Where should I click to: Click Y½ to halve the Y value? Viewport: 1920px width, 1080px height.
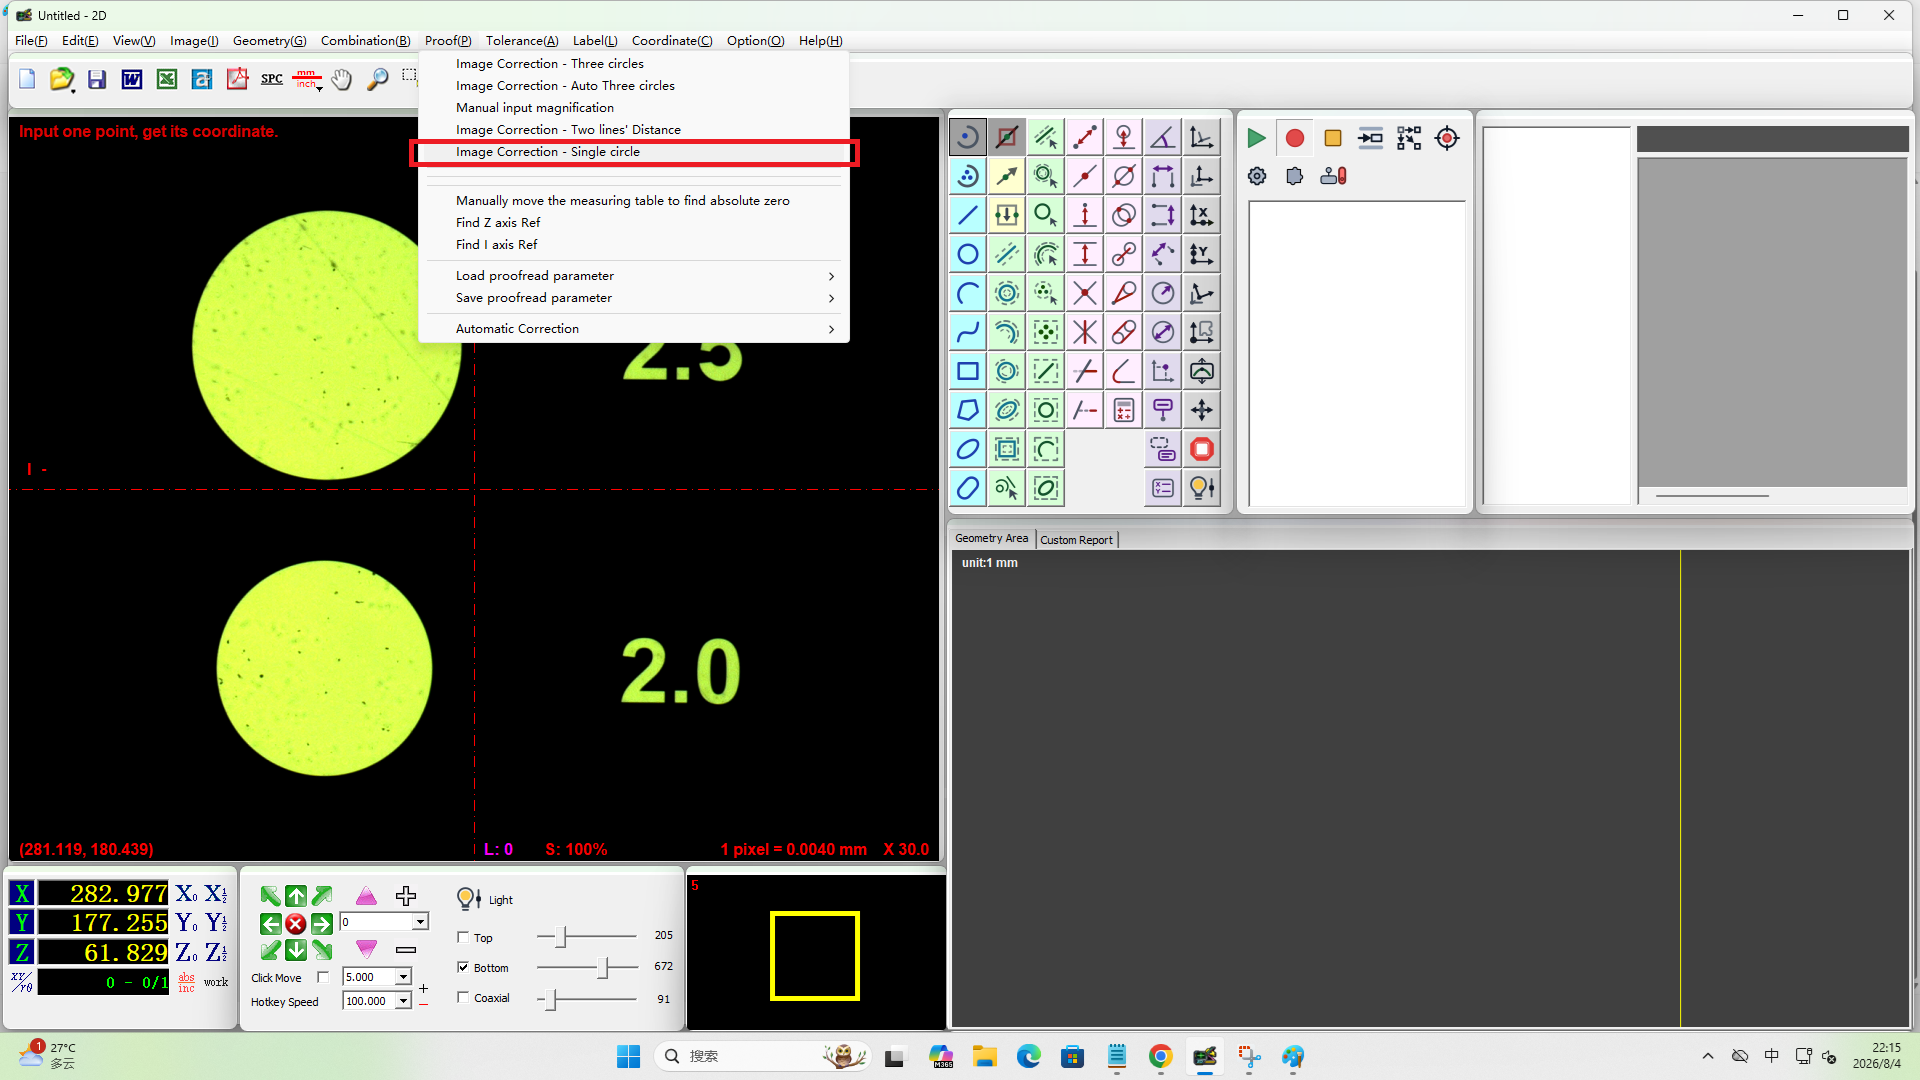click(x=216, y=922)
